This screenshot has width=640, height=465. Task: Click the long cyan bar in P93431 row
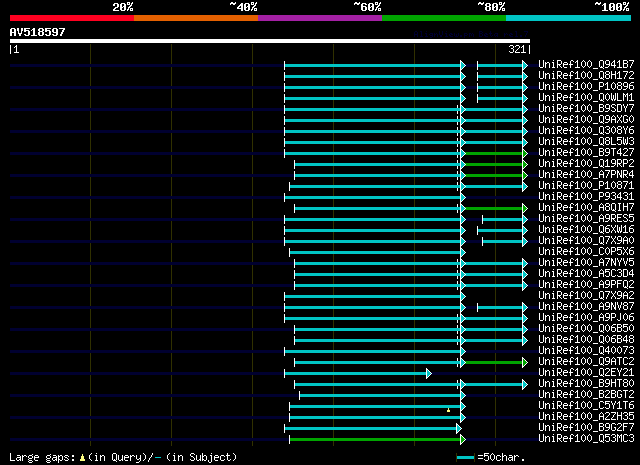click(x=373, y=198)
